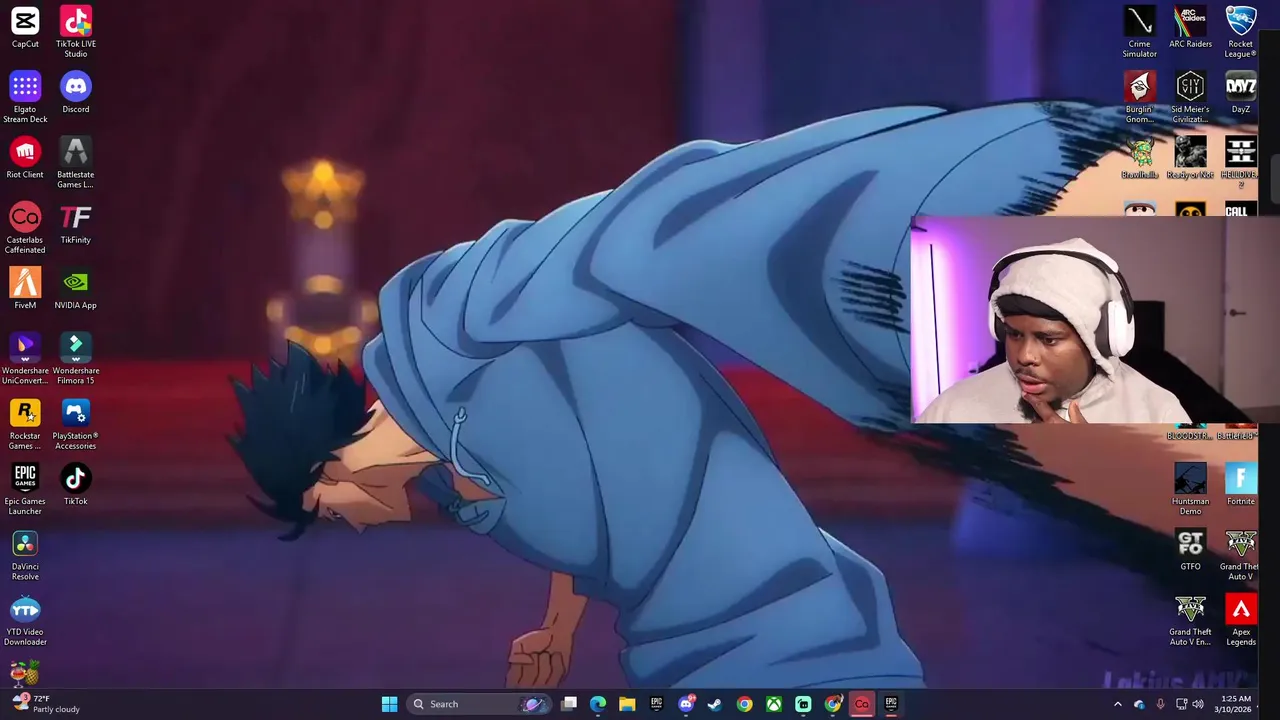Launch DayZ from the desktop
The width and height of the screenshot is (1280, 720).
click(1241, 92)
